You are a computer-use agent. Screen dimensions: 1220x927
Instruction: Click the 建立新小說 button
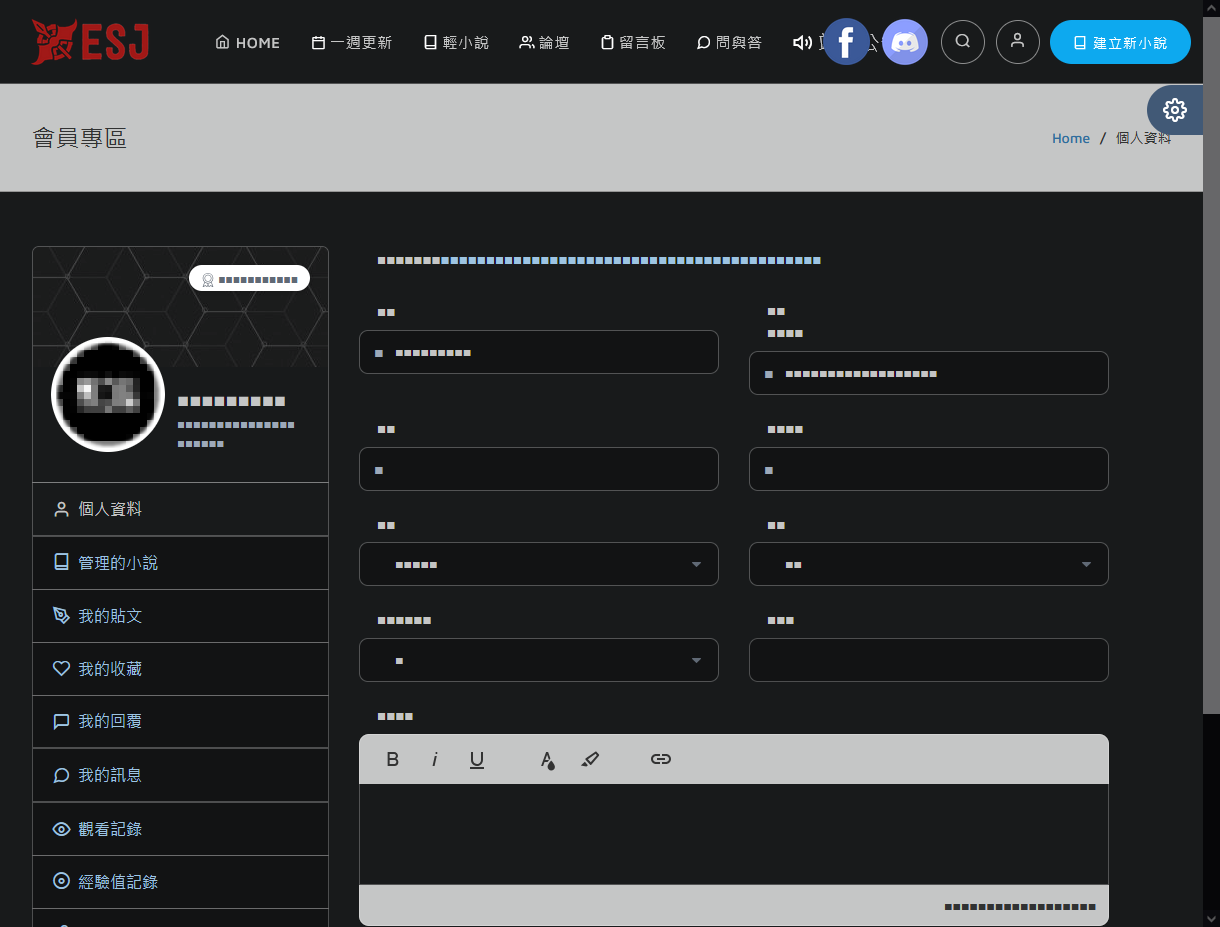[x=1120, y=43]
